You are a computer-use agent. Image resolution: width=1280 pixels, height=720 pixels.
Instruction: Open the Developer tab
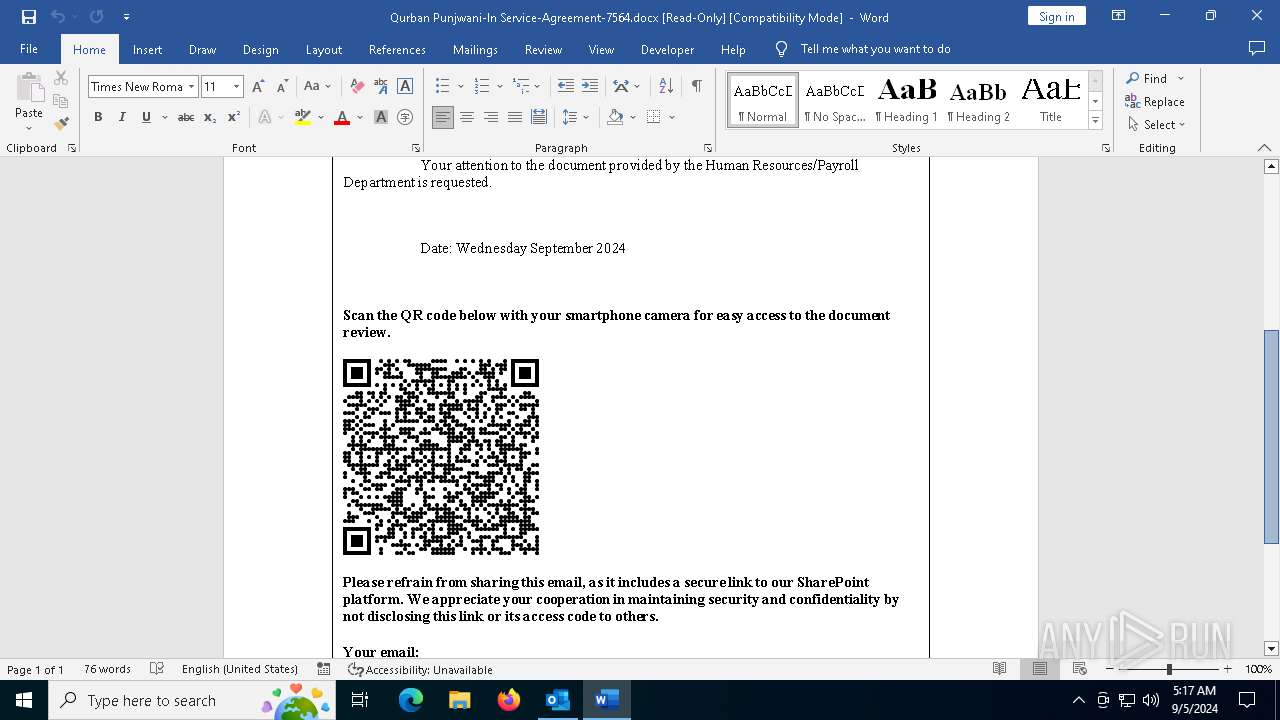(x=667, y=49)
